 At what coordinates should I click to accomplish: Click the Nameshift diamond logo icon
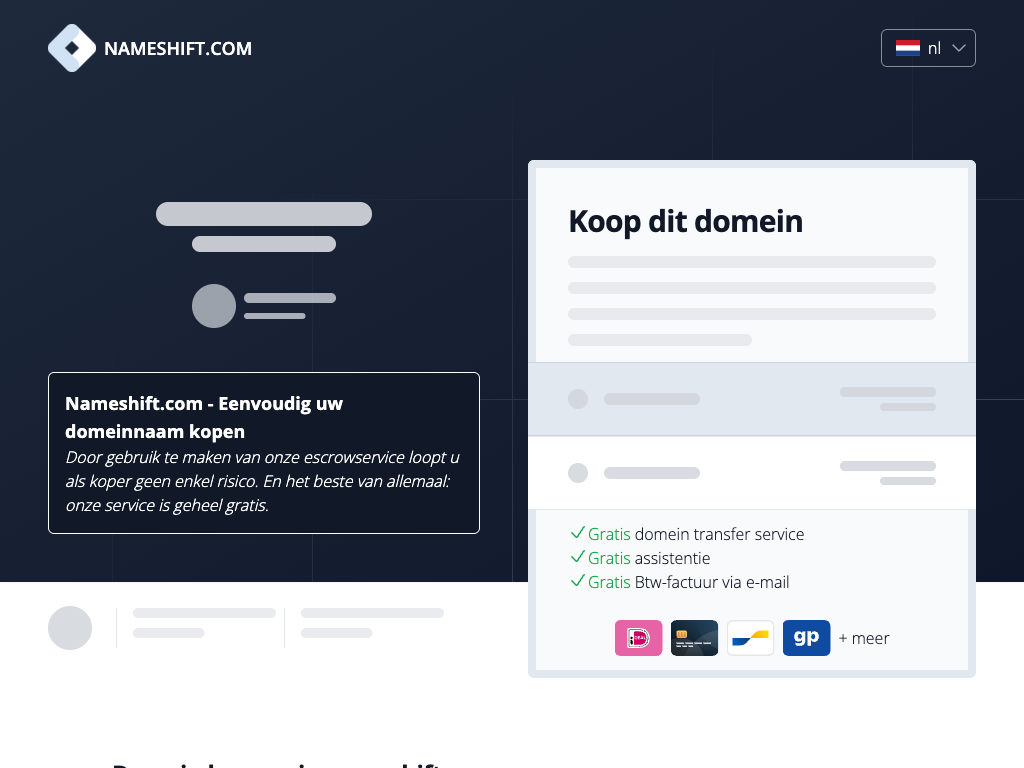pyautogui.click(x=72, y=48)
